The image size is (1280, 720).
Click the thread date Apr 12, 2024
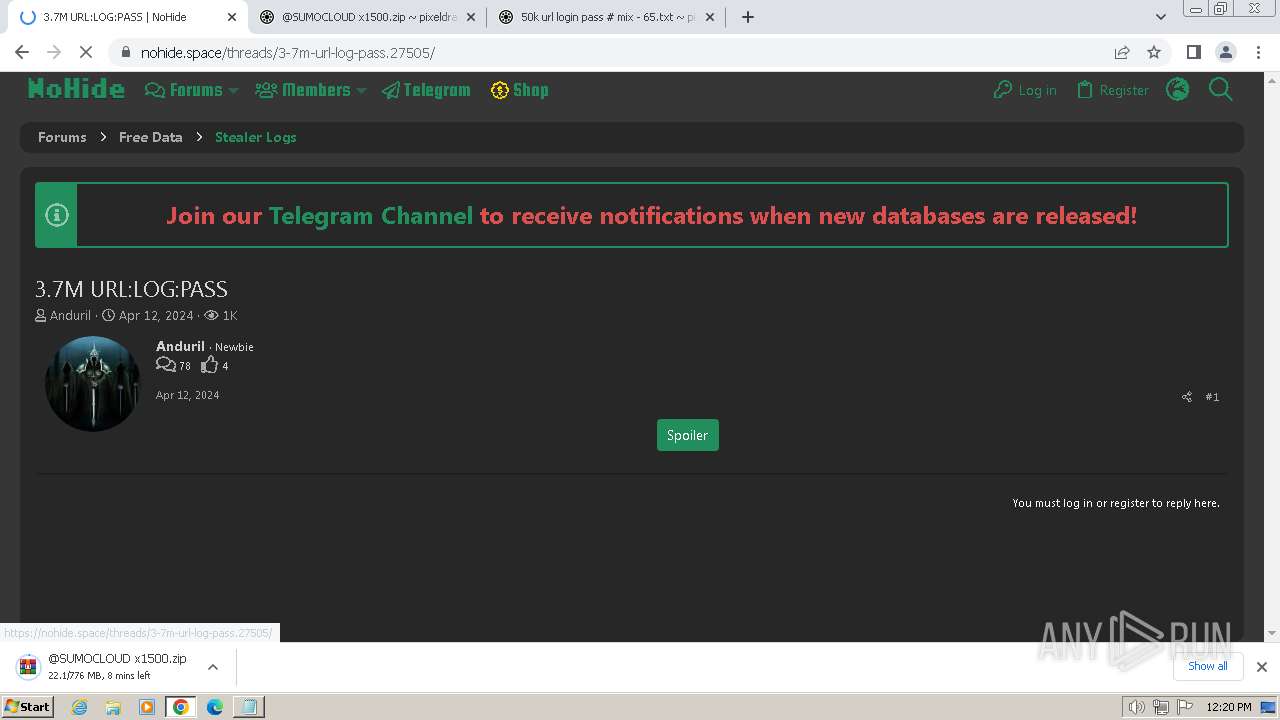(x=156, y=315)
